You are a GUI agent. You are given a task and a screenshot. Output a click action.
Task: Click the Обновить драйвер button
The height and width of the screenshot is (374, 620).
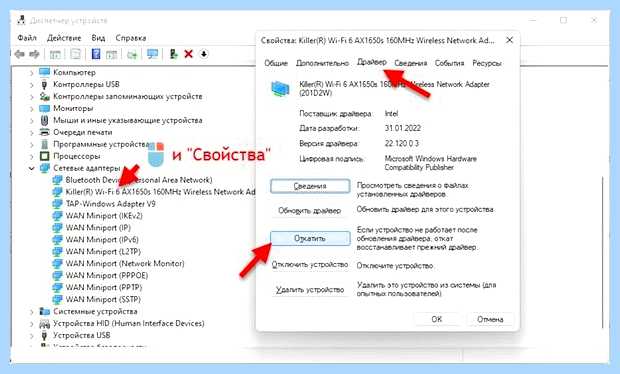[310, 210]
